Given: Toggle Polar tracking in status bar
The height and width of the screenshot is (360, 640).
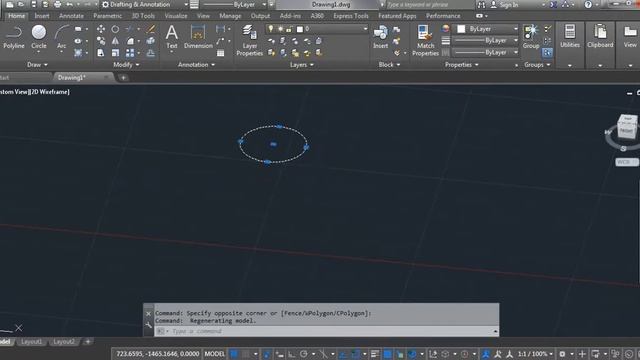Looking at the screenshot, I should pyautogui.click(x=304, y=354).
